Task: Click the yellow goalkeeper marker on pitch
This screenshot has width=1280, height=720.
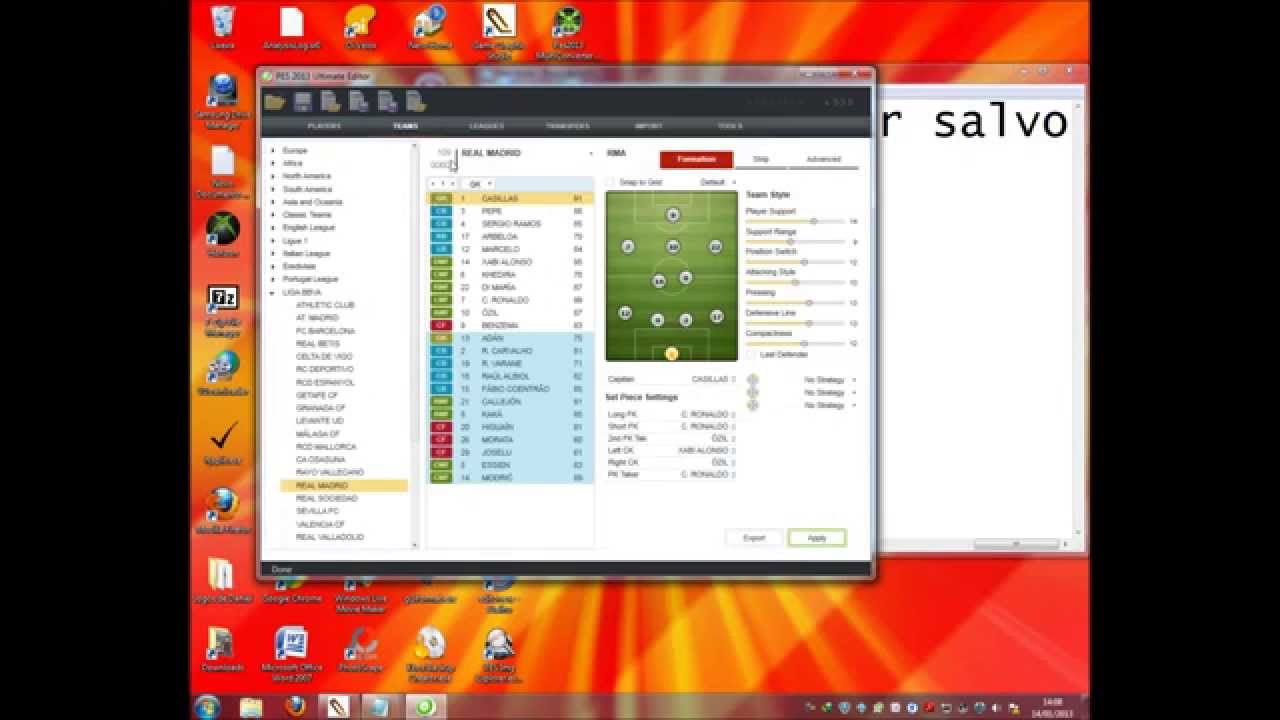Action: (671, 353)
